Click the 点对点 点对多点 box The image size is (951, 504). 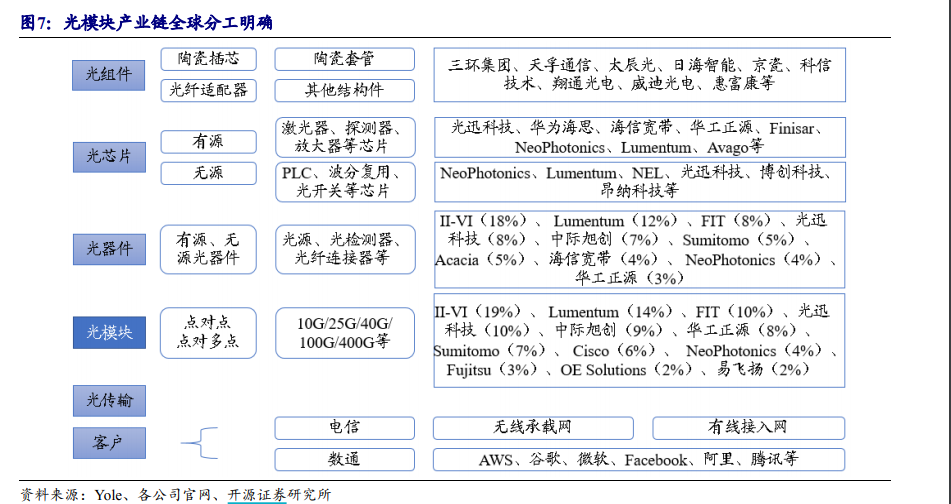coord(209,333)
